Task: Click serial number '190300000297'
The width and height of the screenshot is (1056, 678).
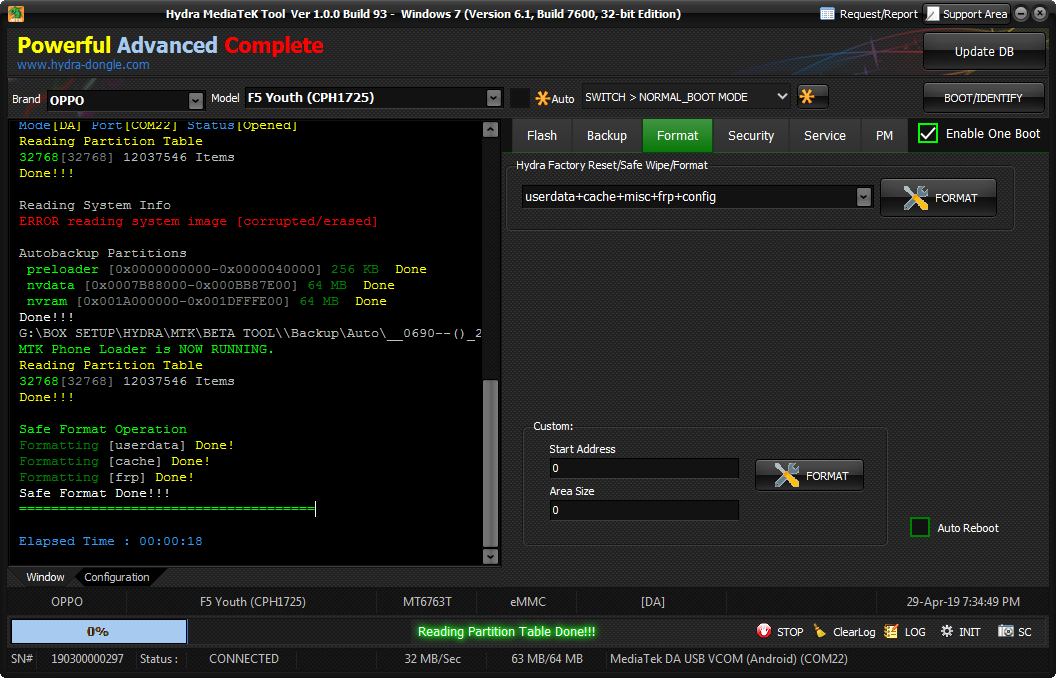Action: [x=87, y=658]
